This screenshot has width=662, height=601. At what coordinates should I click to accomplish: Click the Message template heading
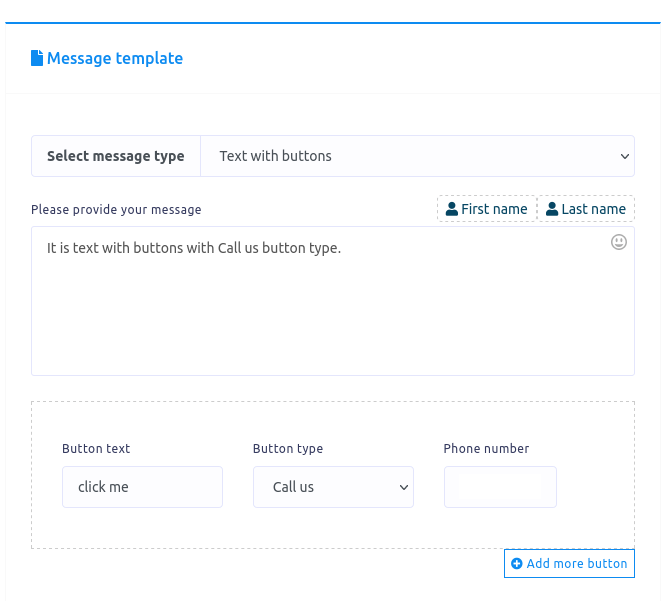tap(115, 58)
